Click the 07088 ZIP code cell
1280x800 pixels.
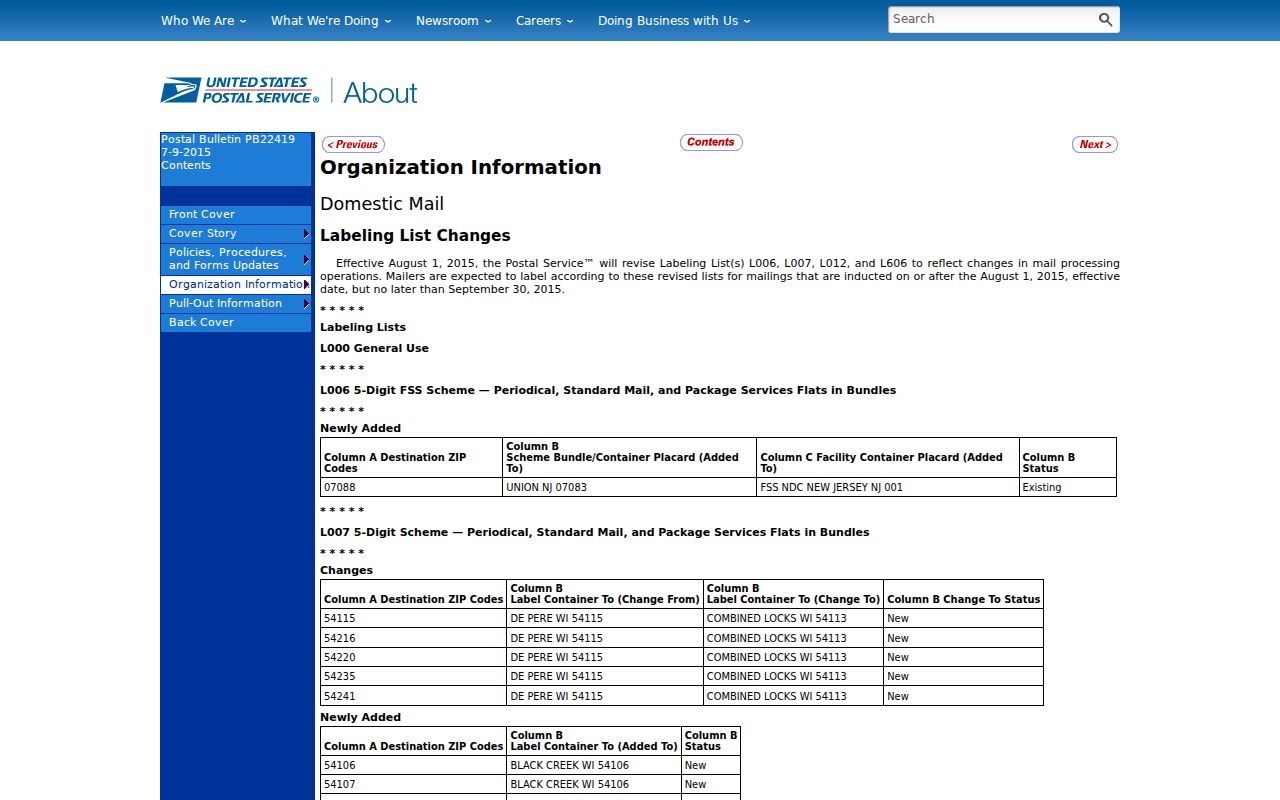[411, 487]
